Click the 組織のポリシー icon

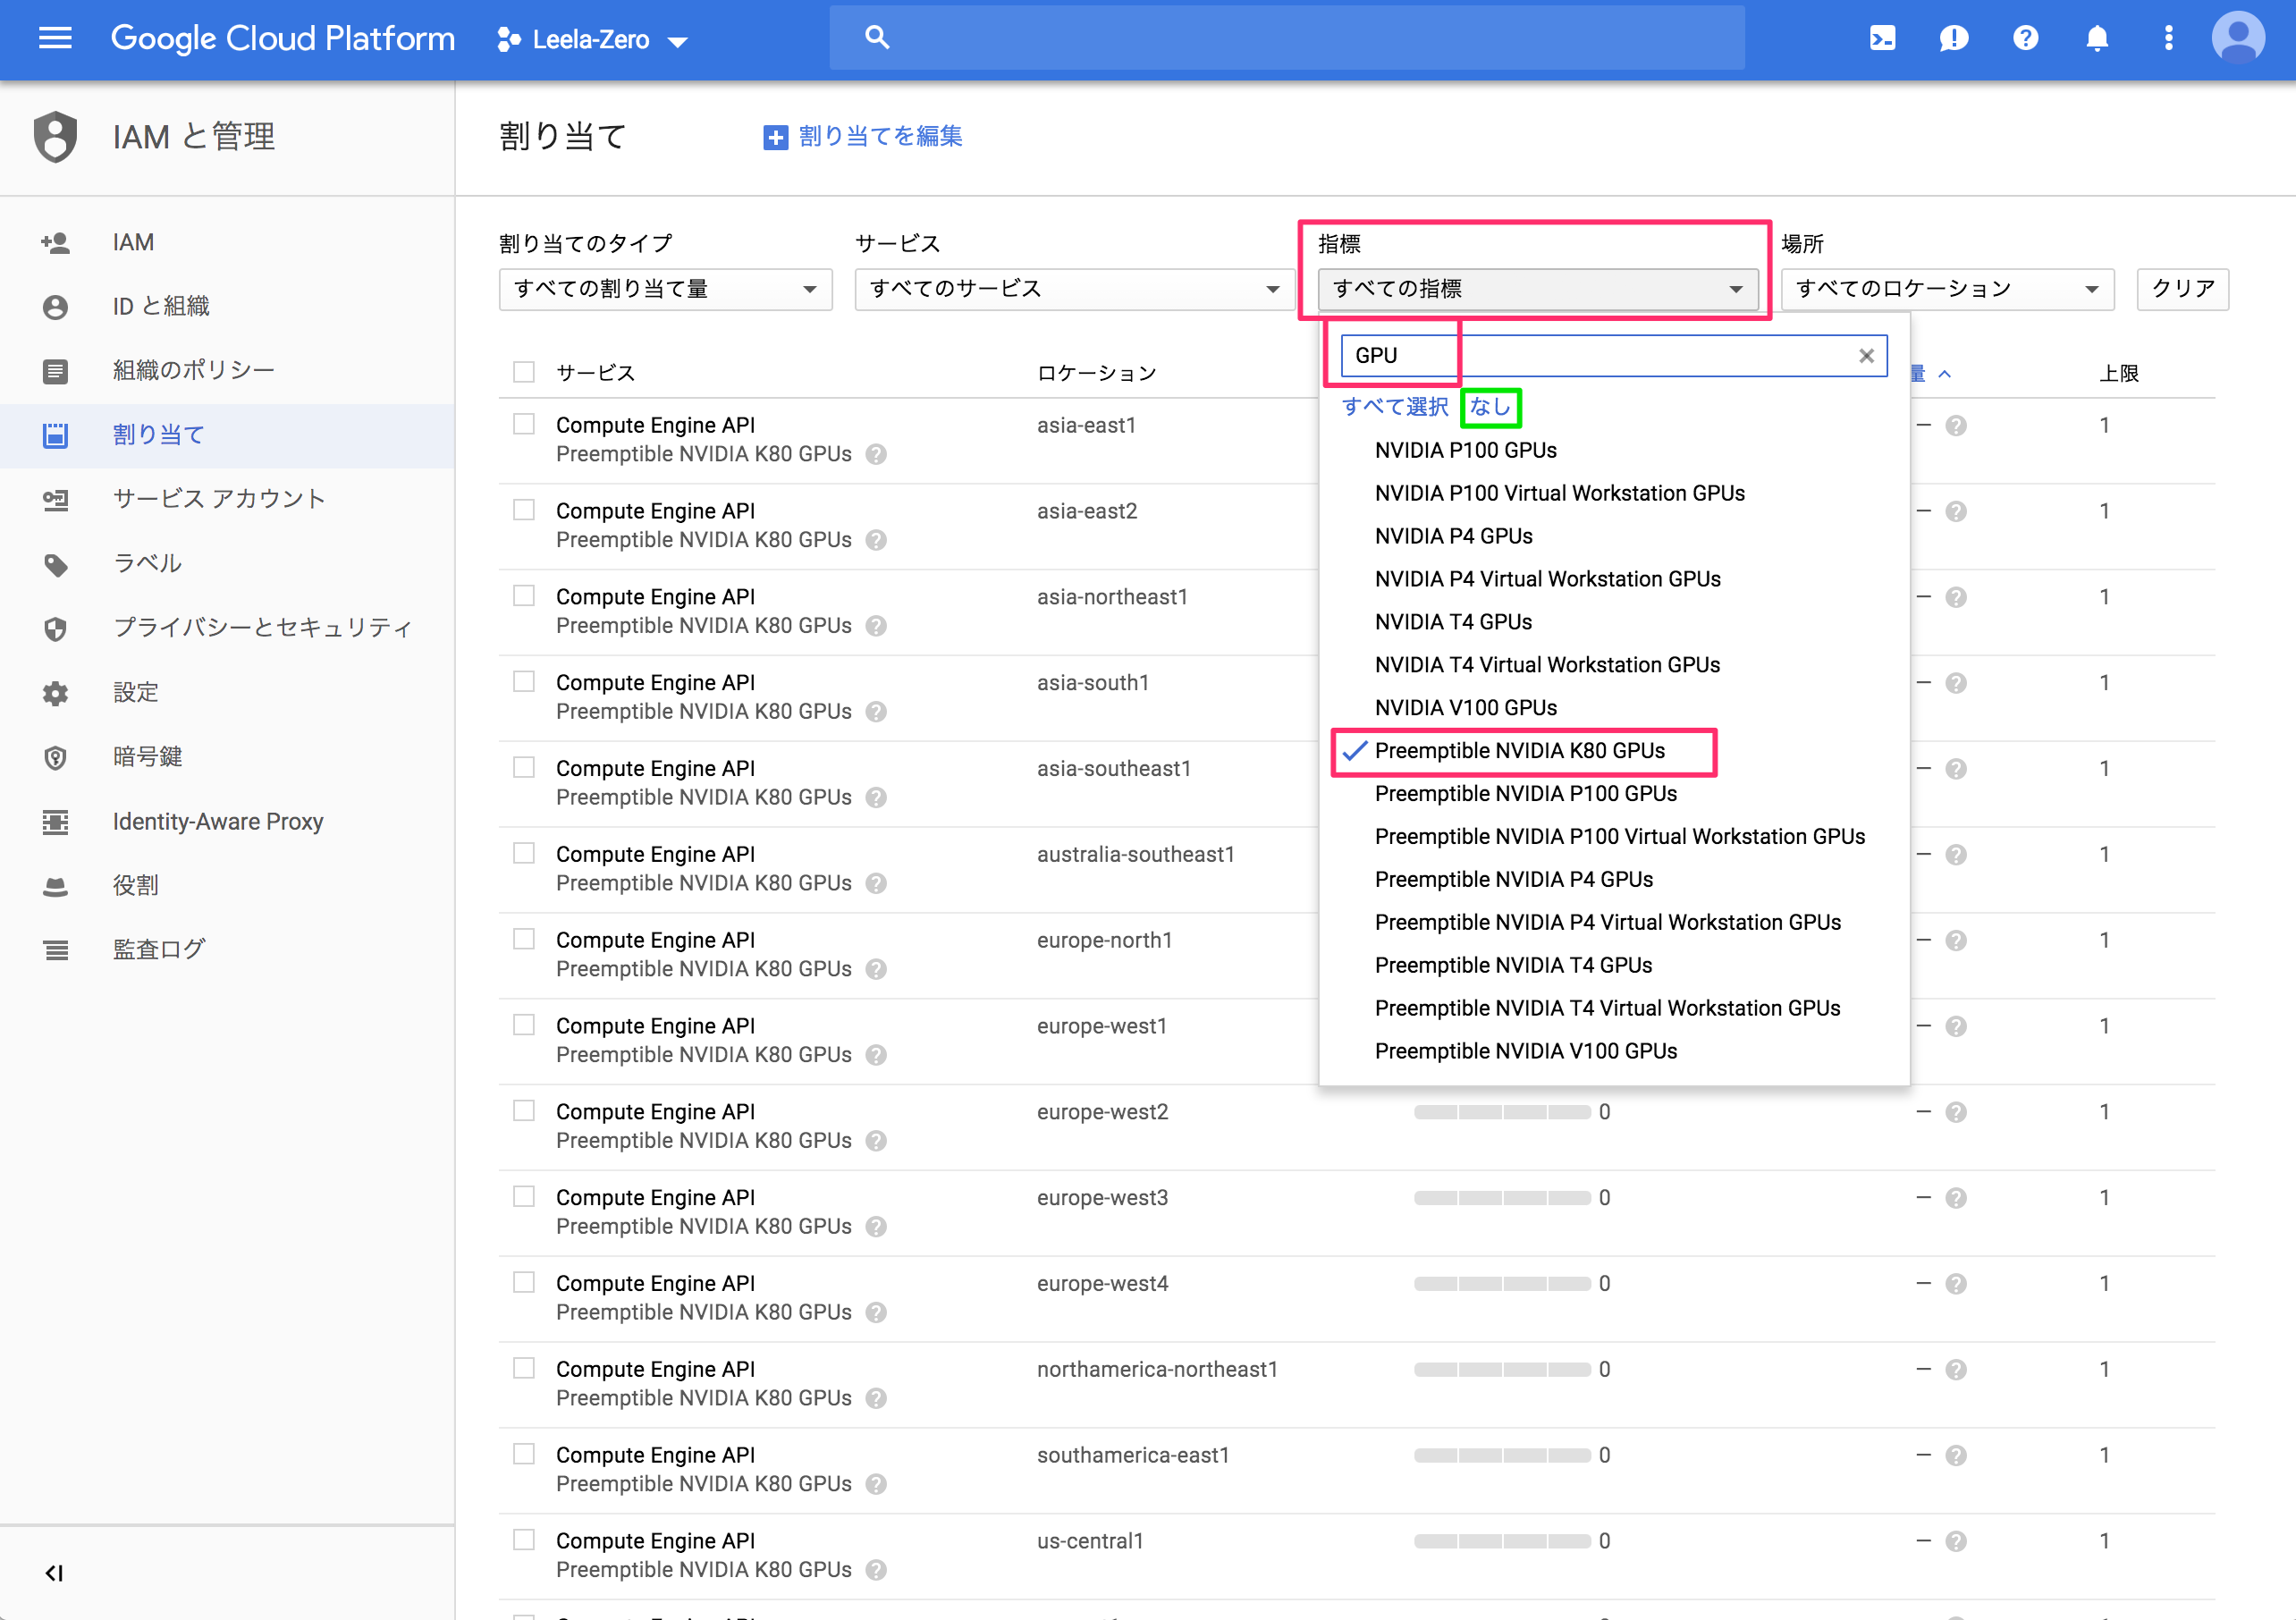pos(53,368)
